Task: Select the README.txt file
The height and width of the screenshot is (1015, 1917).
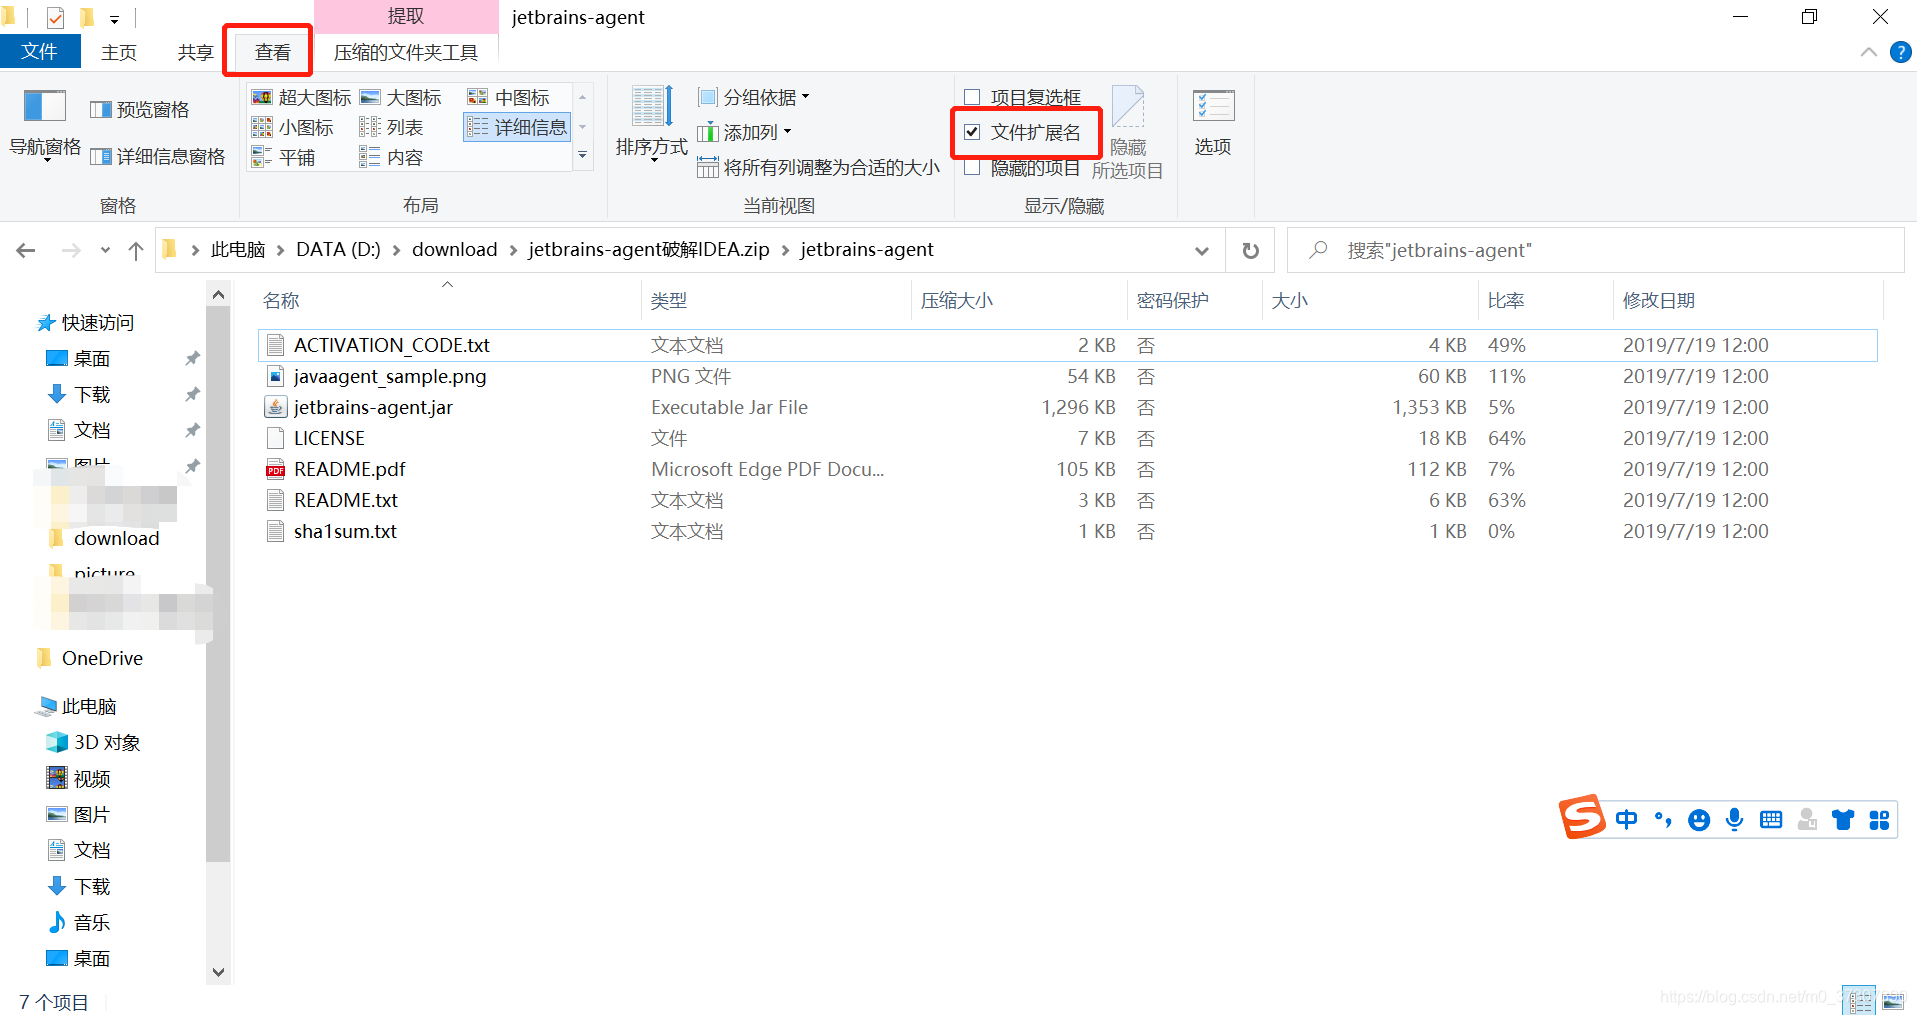Action: [1067, 500]
